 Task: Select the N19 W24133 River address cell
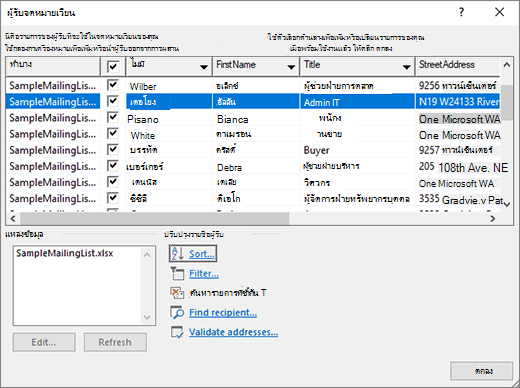tap(459, 101)
